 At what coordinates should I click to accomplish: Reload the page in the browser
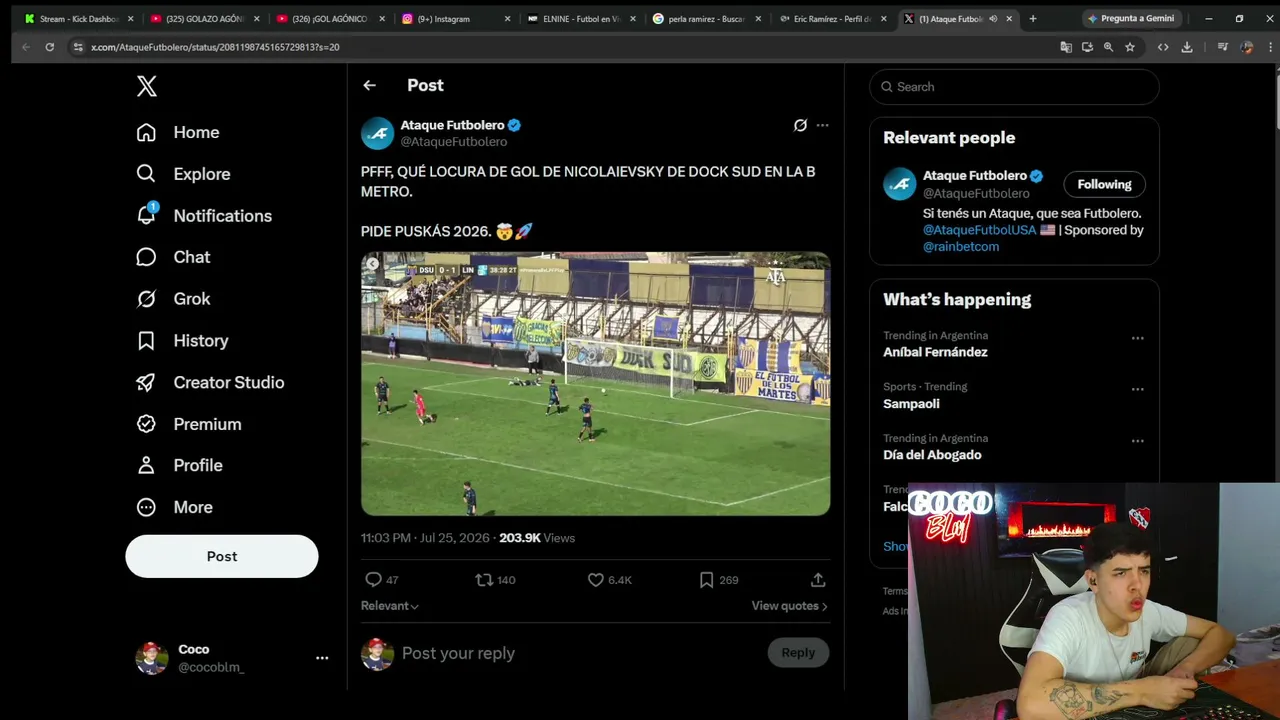pos(50,47)
